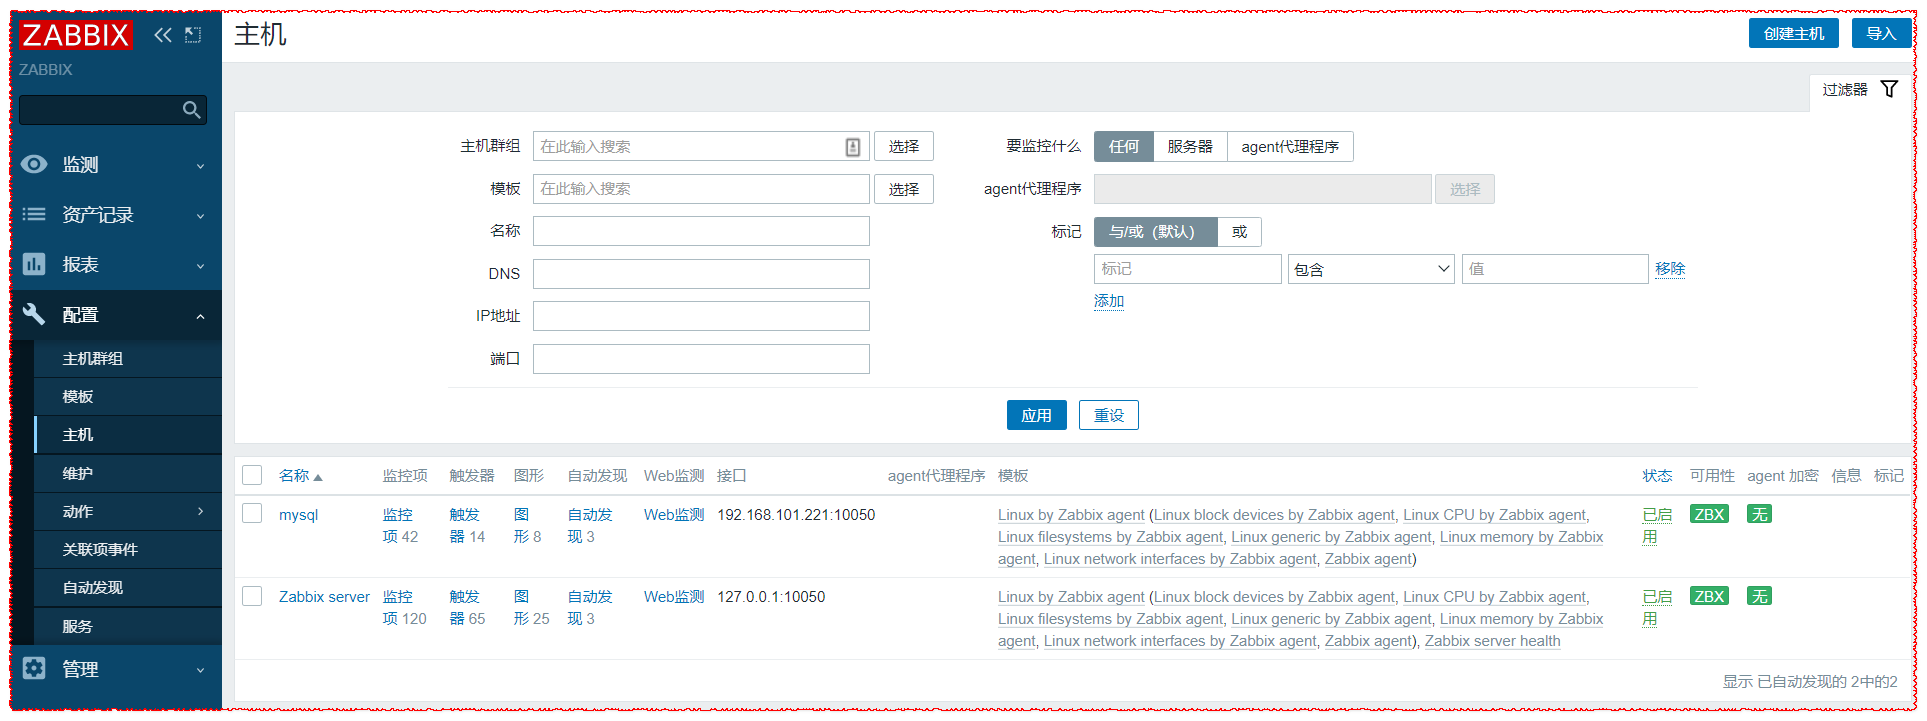Screen dimensions: 1927x721
Task: Focus the 标记 tag name input
Action: [1188, 269]
